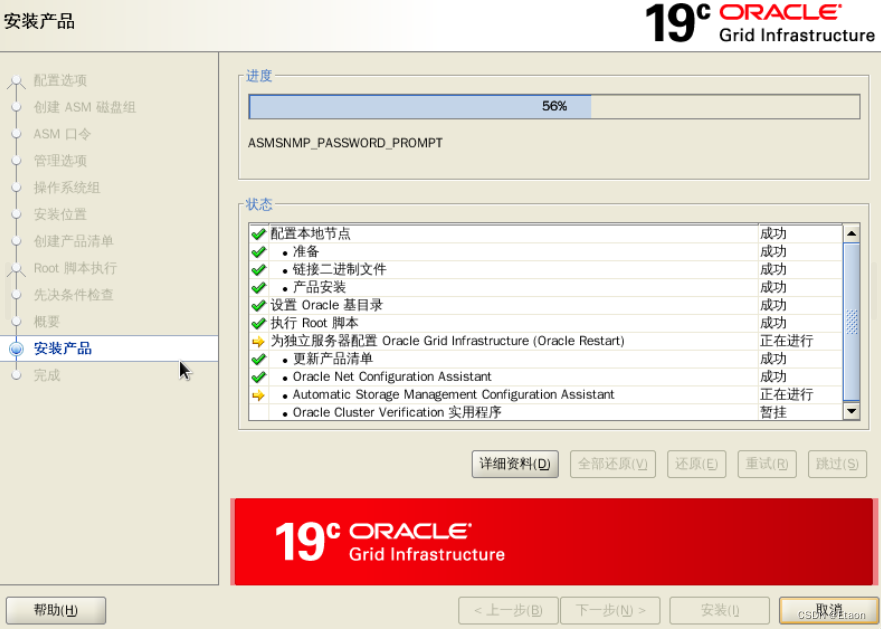Click the Oracle Cluster Verification 实用程序 row
Viewport: 881px width, 629px height.
coord(546,413)
